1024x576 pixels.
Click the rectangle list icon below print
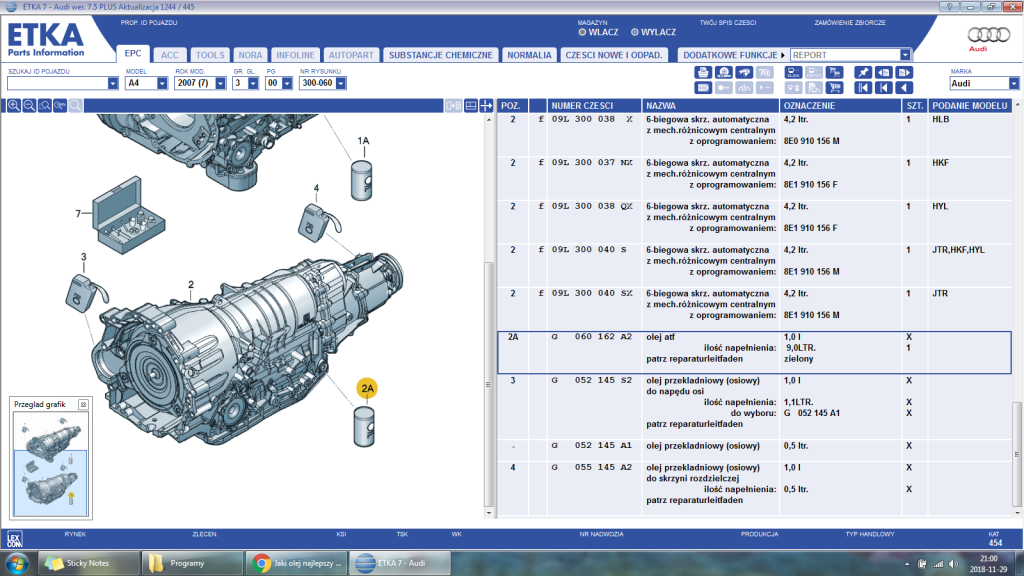tap(703, 88)
